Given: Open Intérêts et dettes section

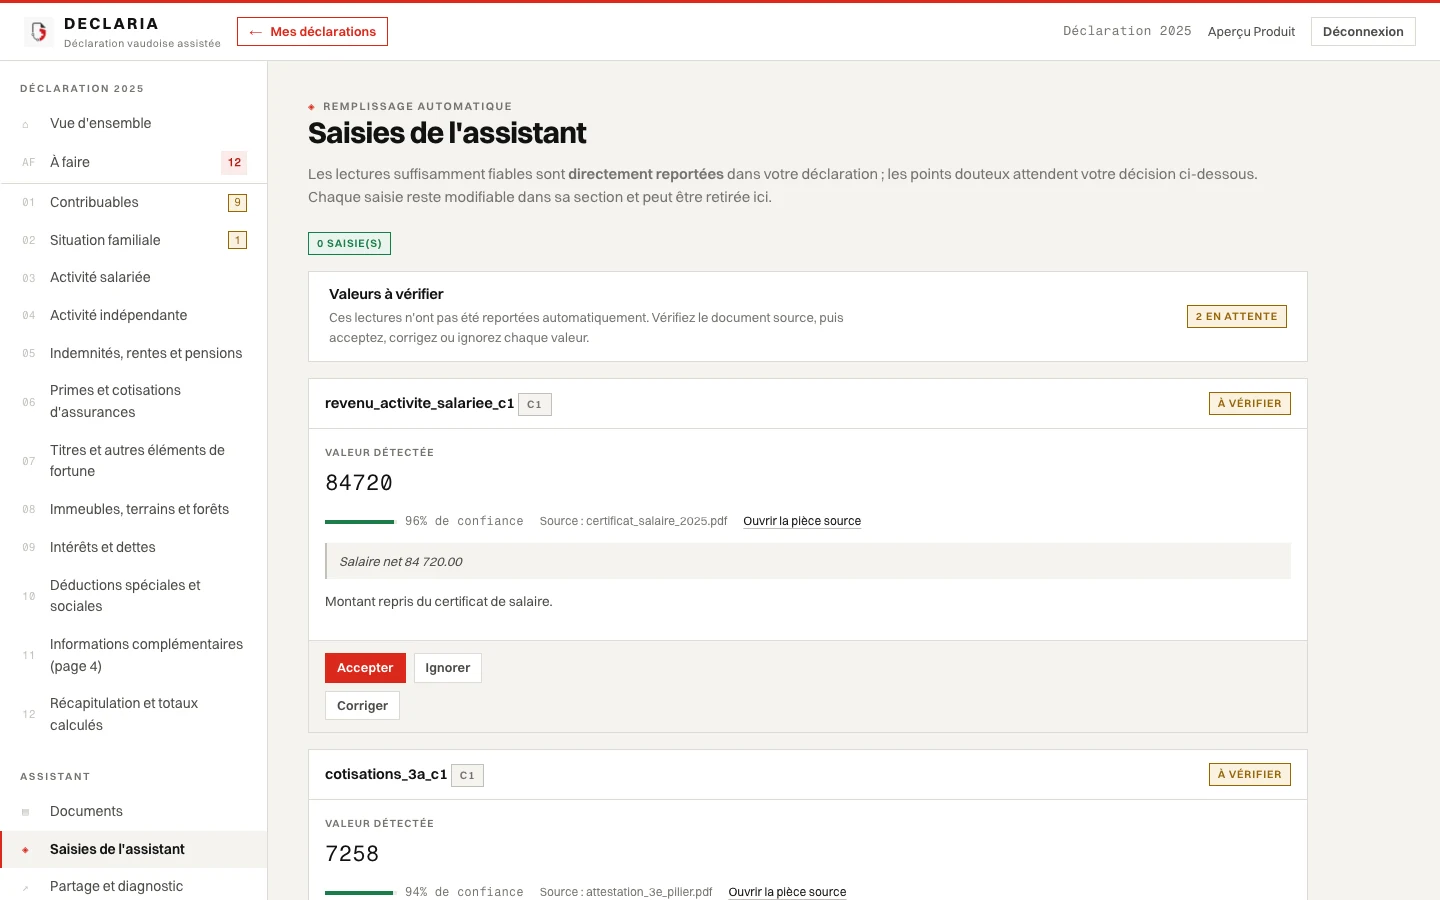Looking at the screenshot, I should click(x=134, y=547).
